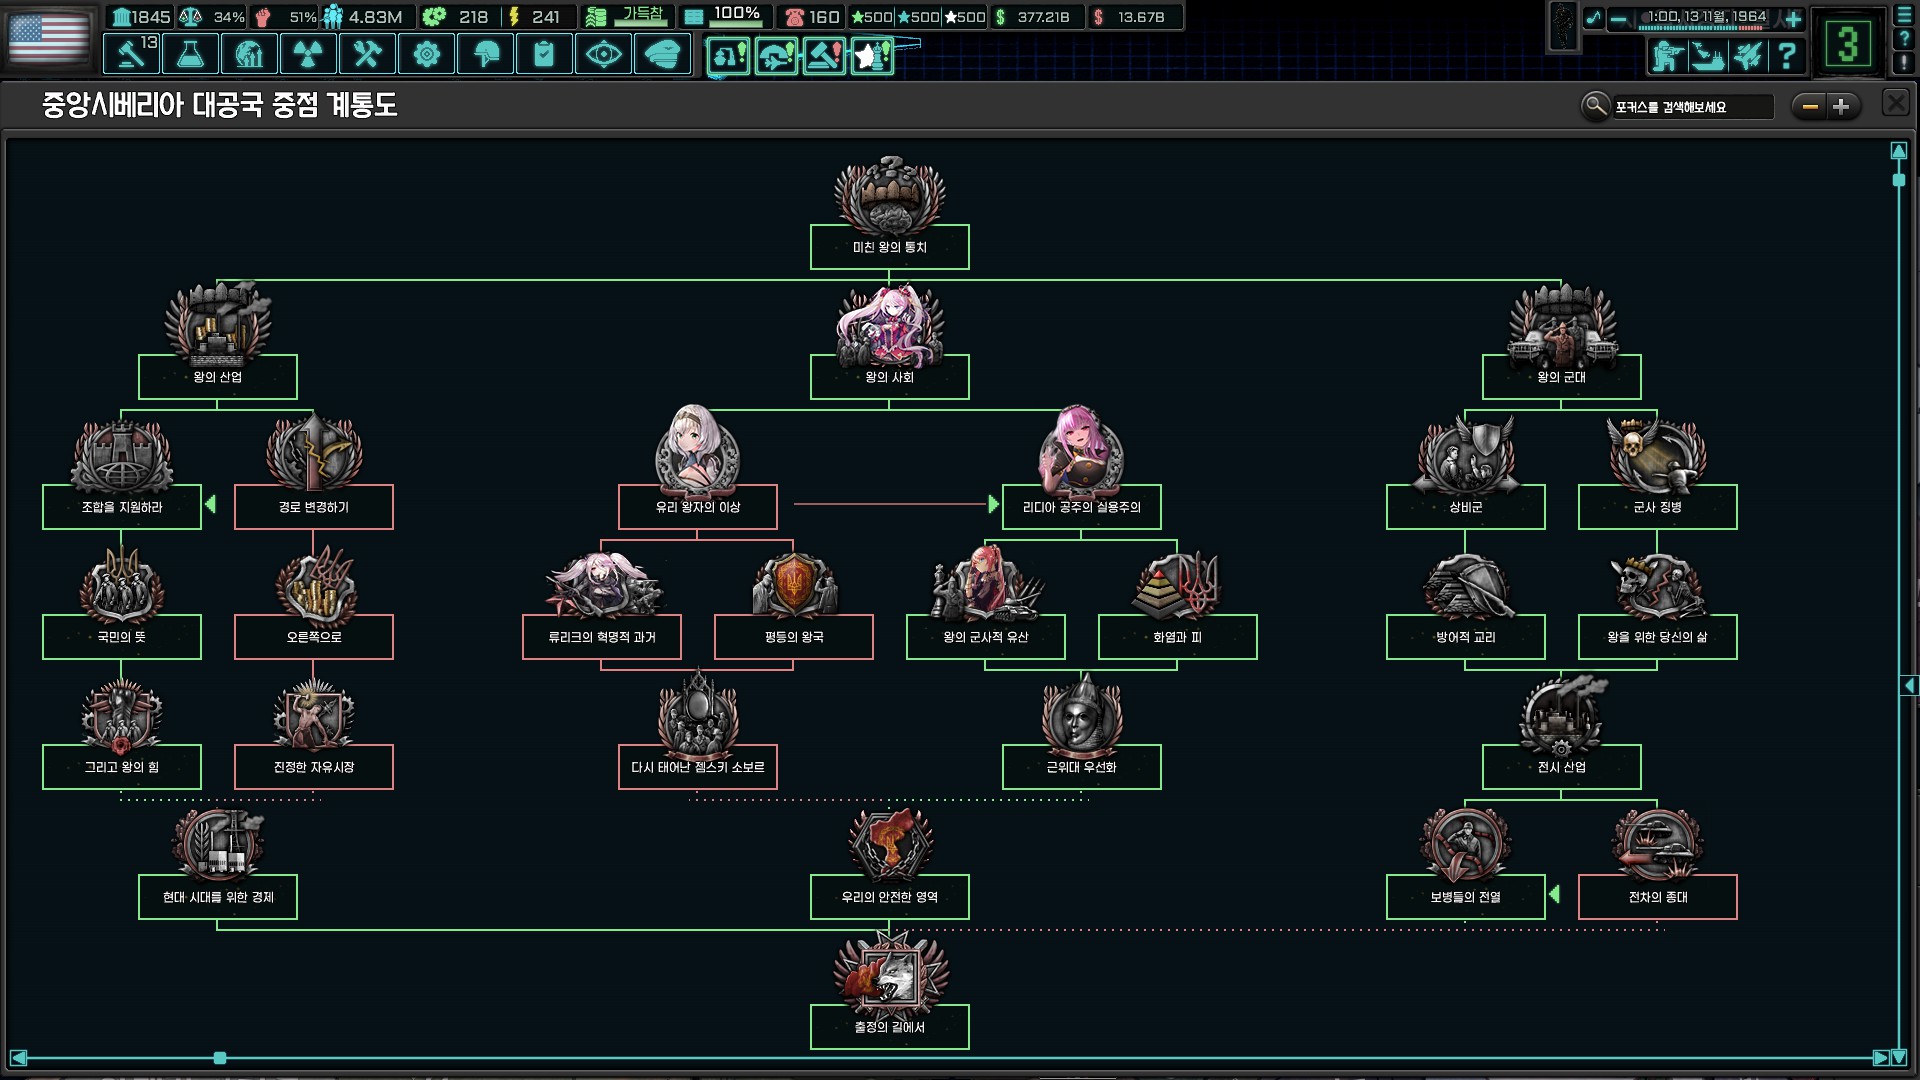Image resolution: width=1920 pixels, height=1080 pixels.
Task: Select the 출정의 길에서 focus
Action: click(x=889, y=1026)
